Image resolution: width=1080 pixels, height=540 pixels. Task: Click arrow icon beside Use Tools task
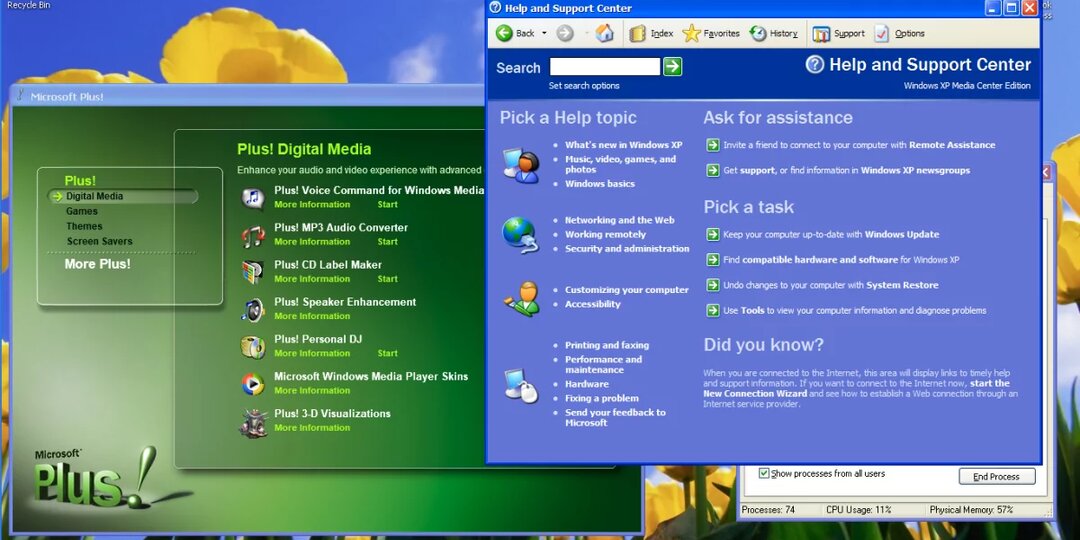(713, 311)
